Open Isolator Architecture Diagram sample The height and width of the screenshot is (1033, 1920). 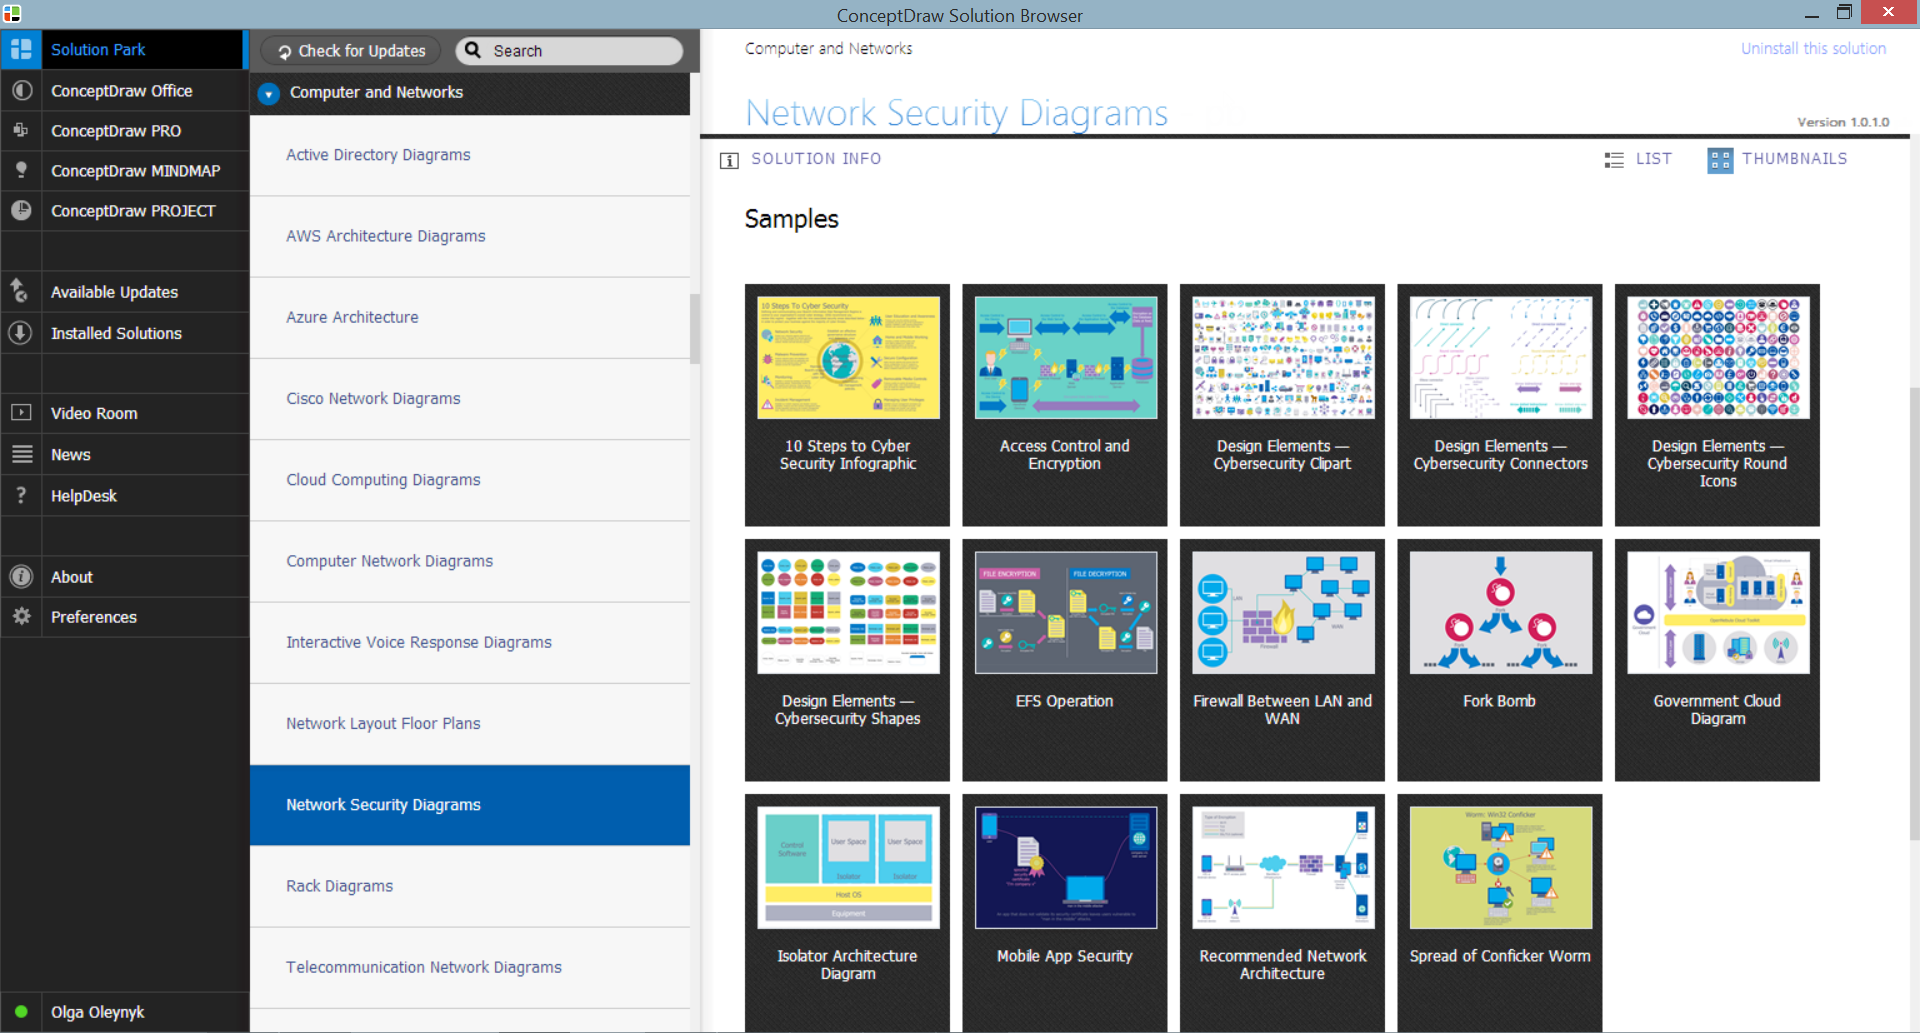point(847,913)
